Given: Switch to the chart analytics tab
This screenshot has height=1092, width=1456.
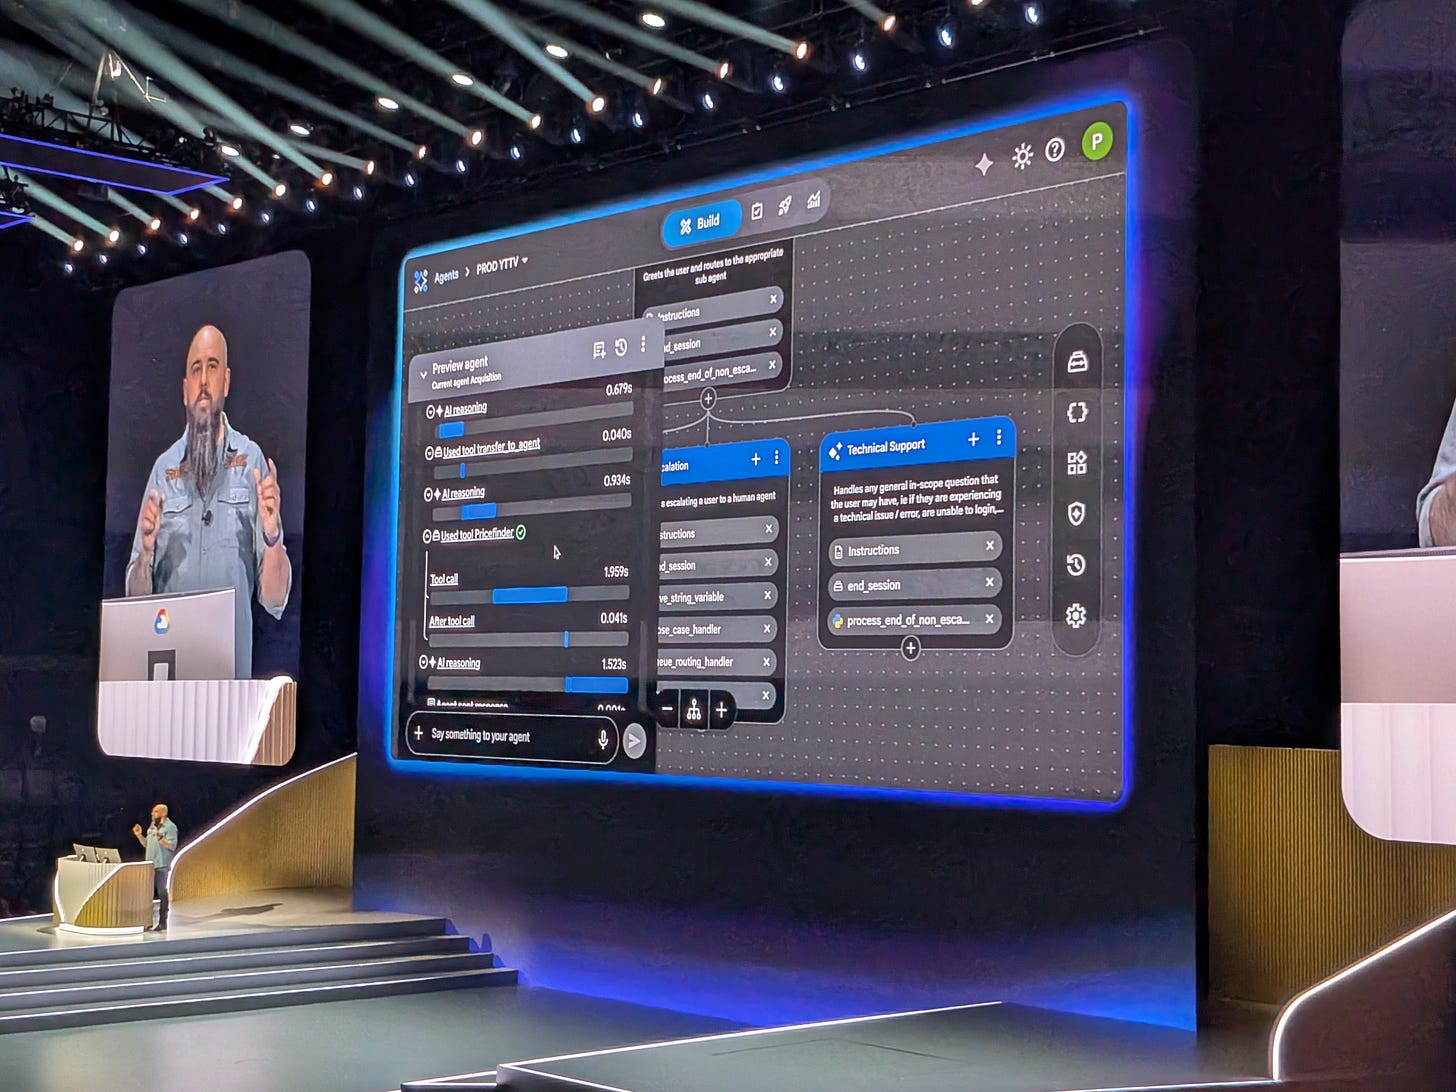Looking at the screenshot, I should 814,199.
